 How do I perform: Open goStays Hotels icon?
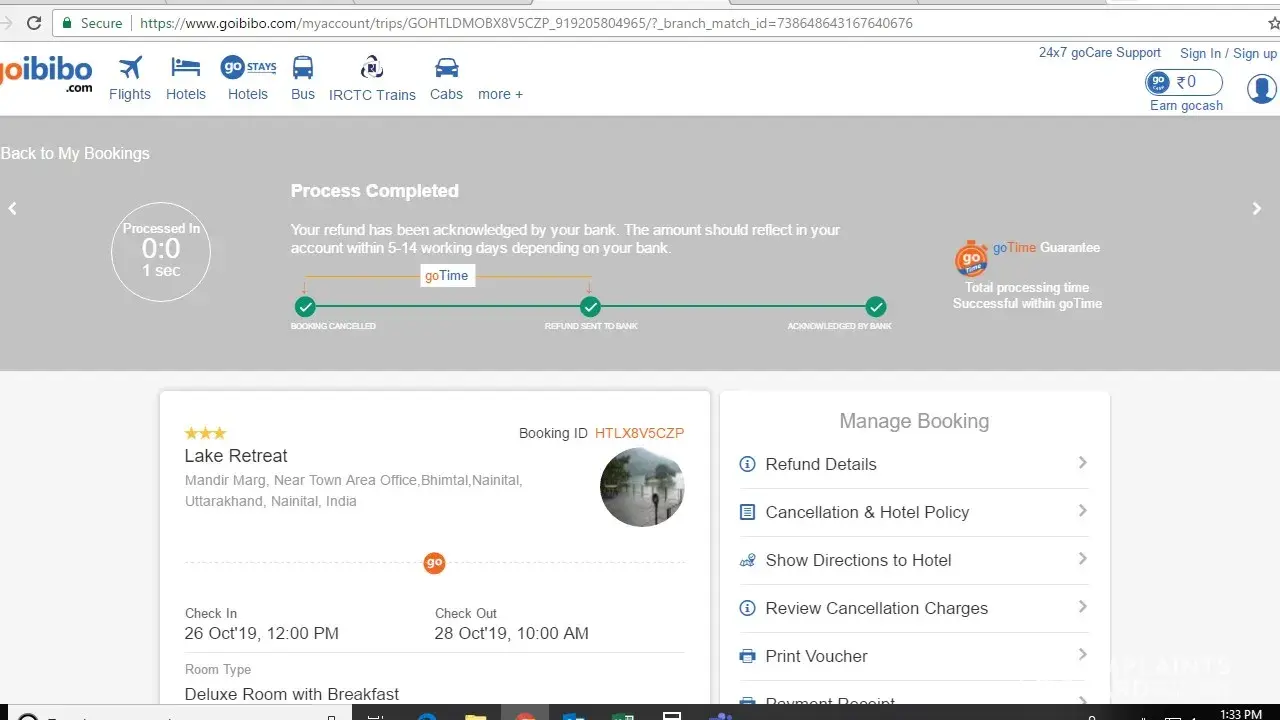(247, 68)
